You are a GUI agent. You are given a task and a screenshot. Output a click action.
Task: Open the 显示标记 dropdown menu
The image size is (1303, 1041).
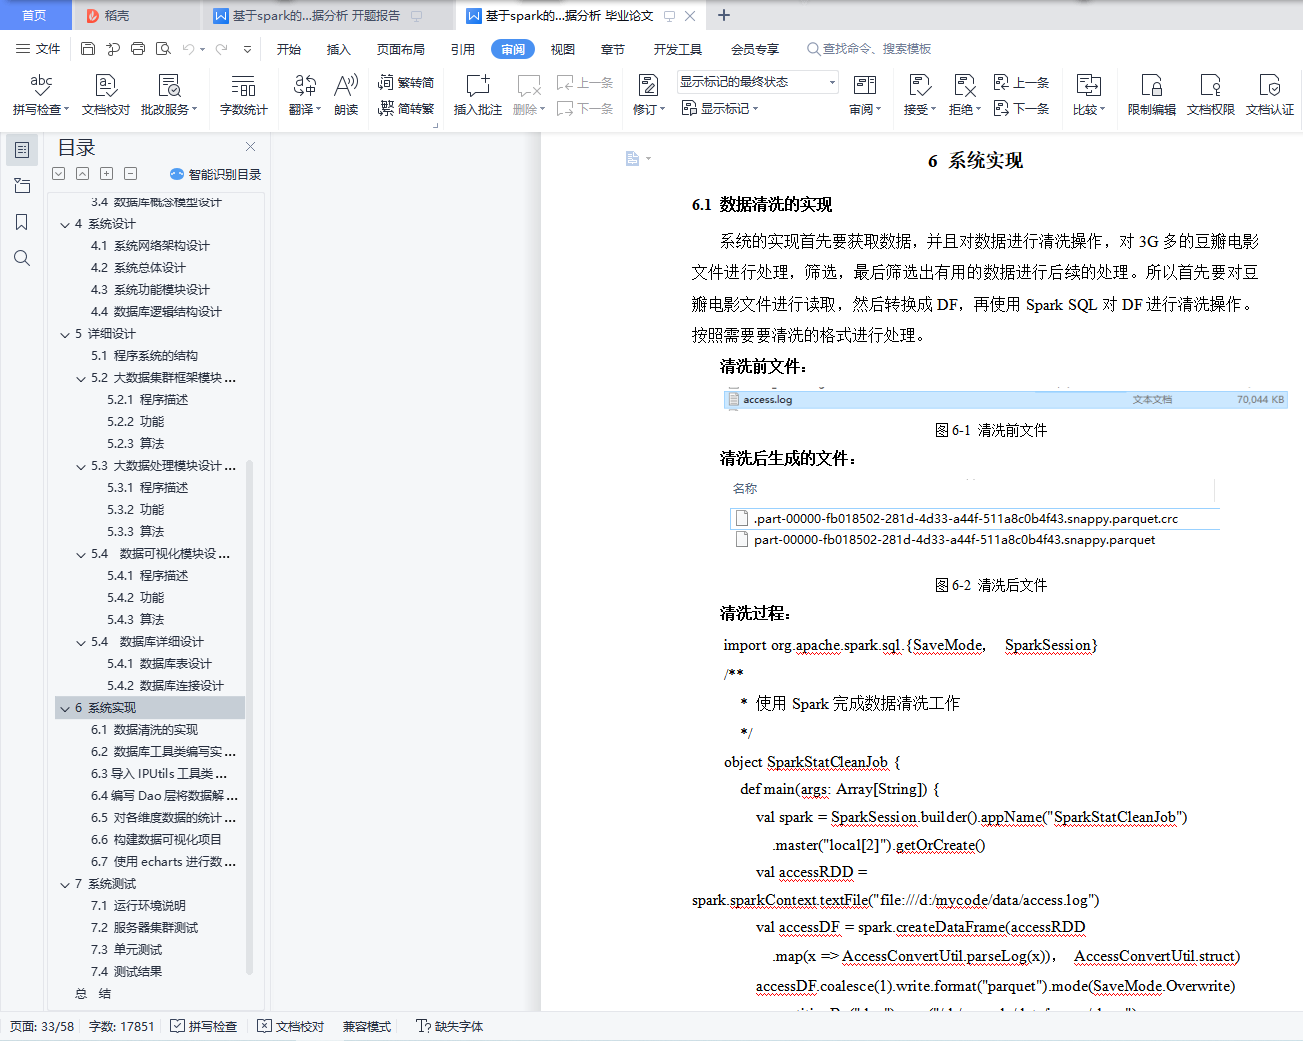(x=721, y=108)
